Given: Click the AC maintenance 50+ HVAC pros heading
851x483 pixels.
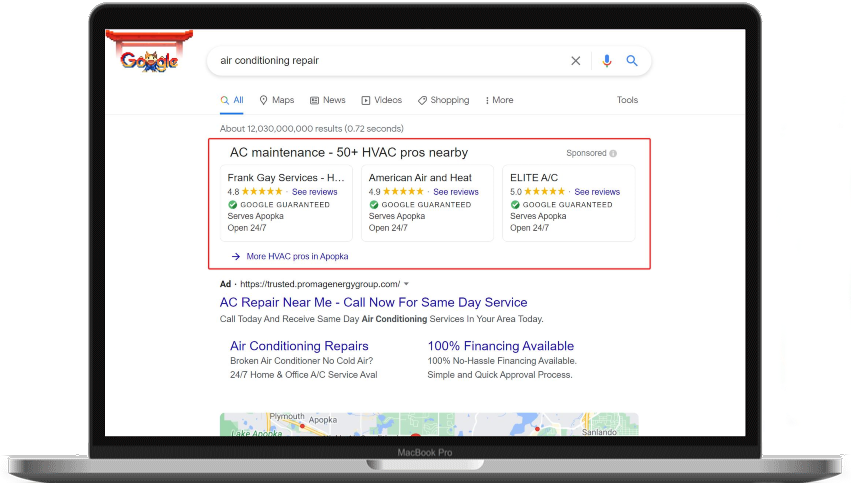Looking at the screenshot, I should (349, 152).
